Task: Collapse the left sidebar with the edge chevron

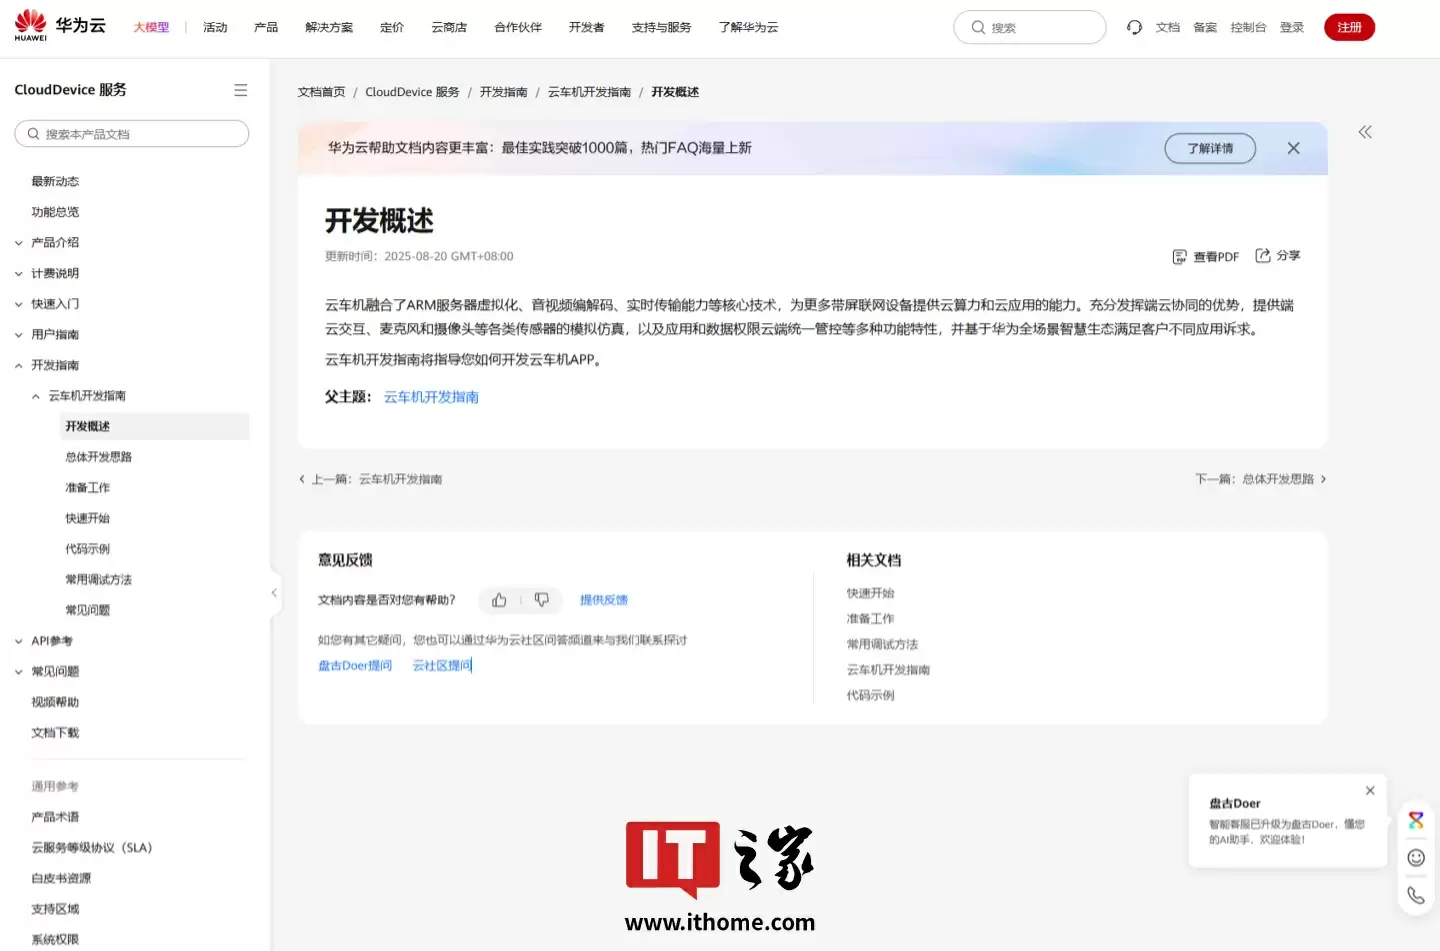Action: (x=274, y=592)
